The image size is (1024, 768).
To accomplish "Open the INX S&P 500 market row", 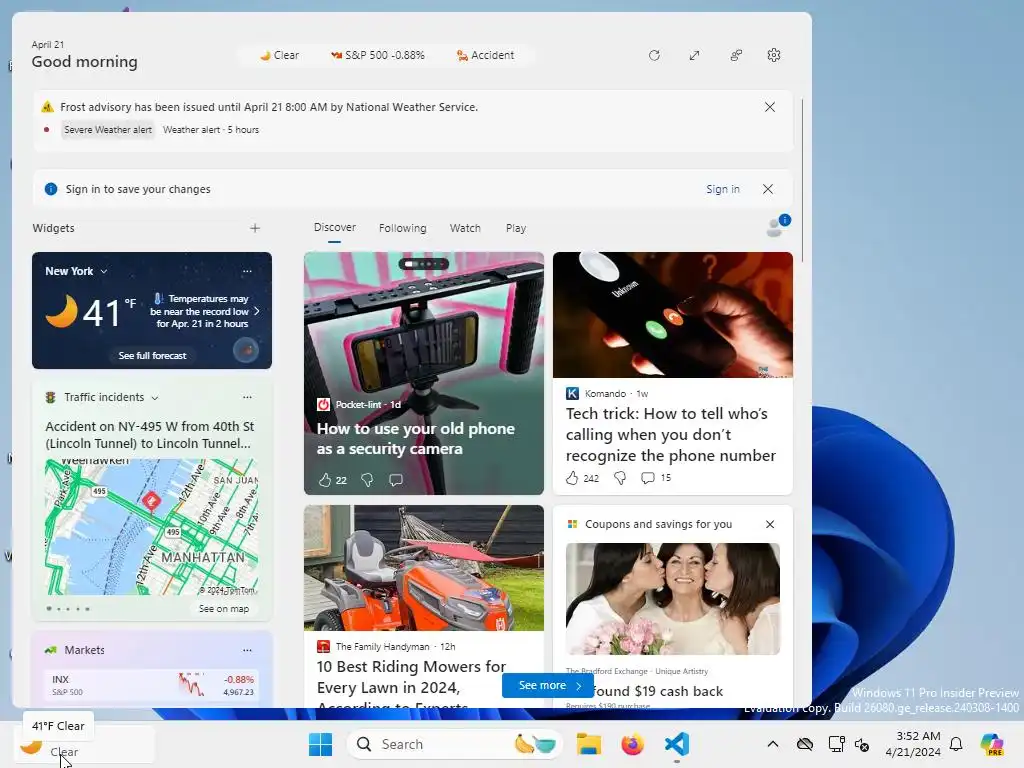I will 152,685.
